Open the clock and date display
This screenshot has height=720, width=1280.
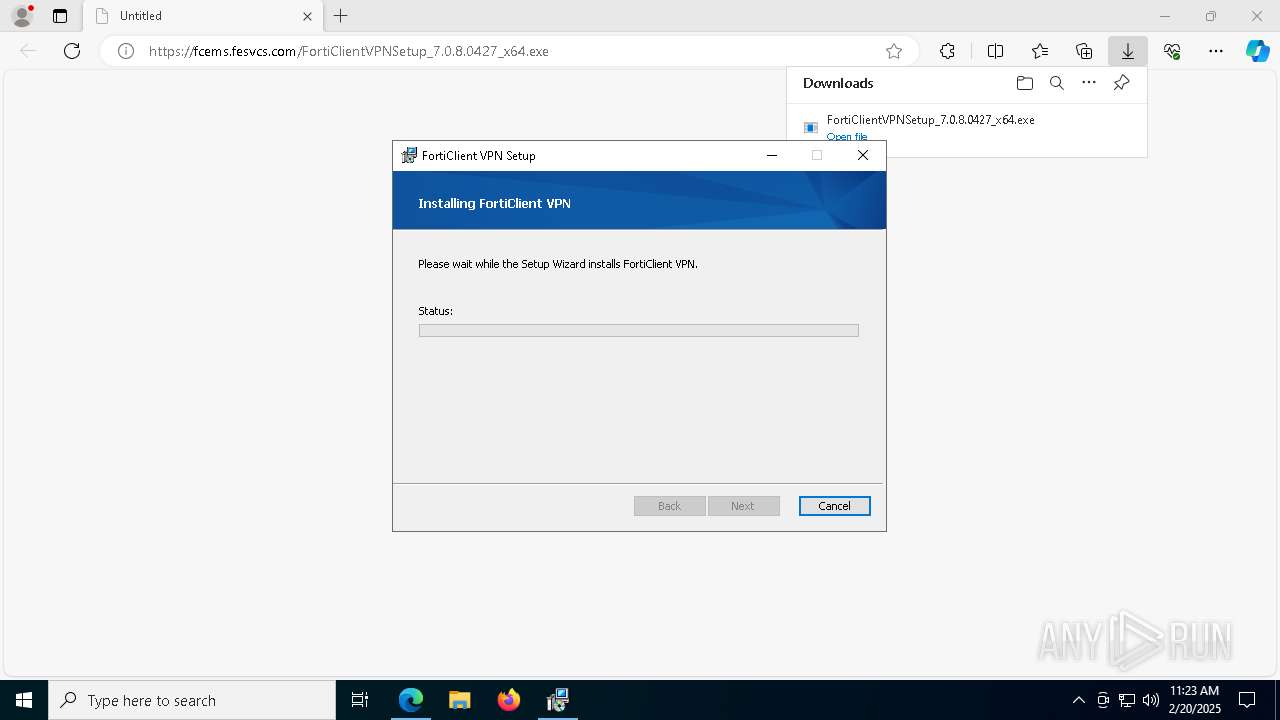pyautogui.click(x=1195, y=700)
